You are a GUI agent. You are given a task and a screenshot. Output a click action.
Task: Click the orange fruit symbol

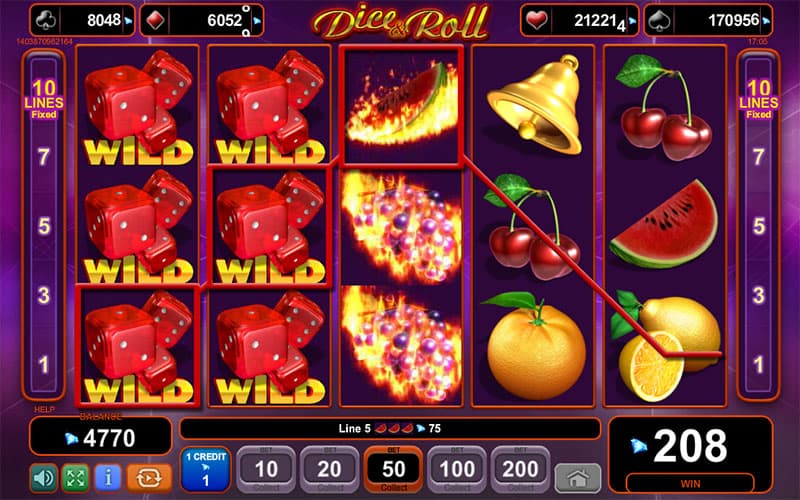click(x=536, y=345)
